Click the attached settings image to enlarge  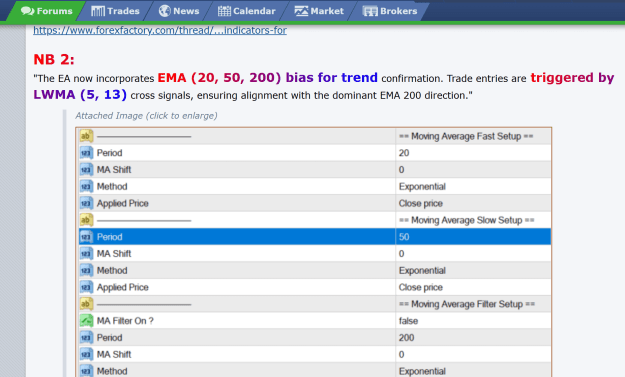point(313,252)
